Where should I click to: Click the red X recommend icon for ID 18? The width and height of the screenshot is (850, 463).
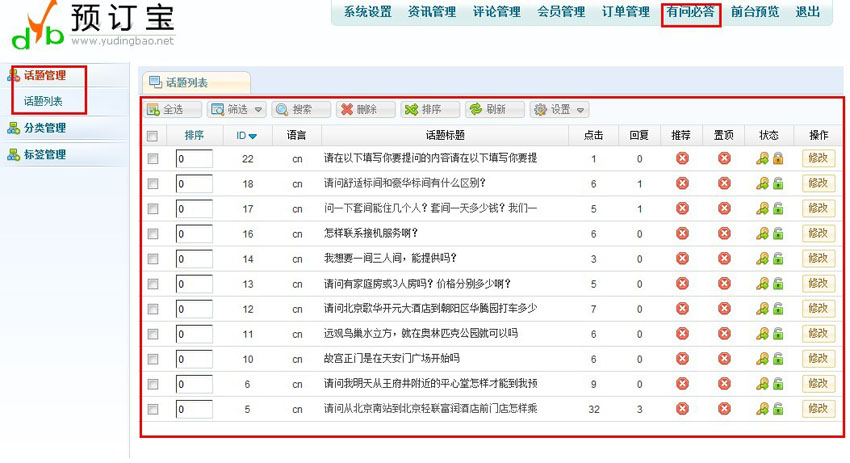682,183
